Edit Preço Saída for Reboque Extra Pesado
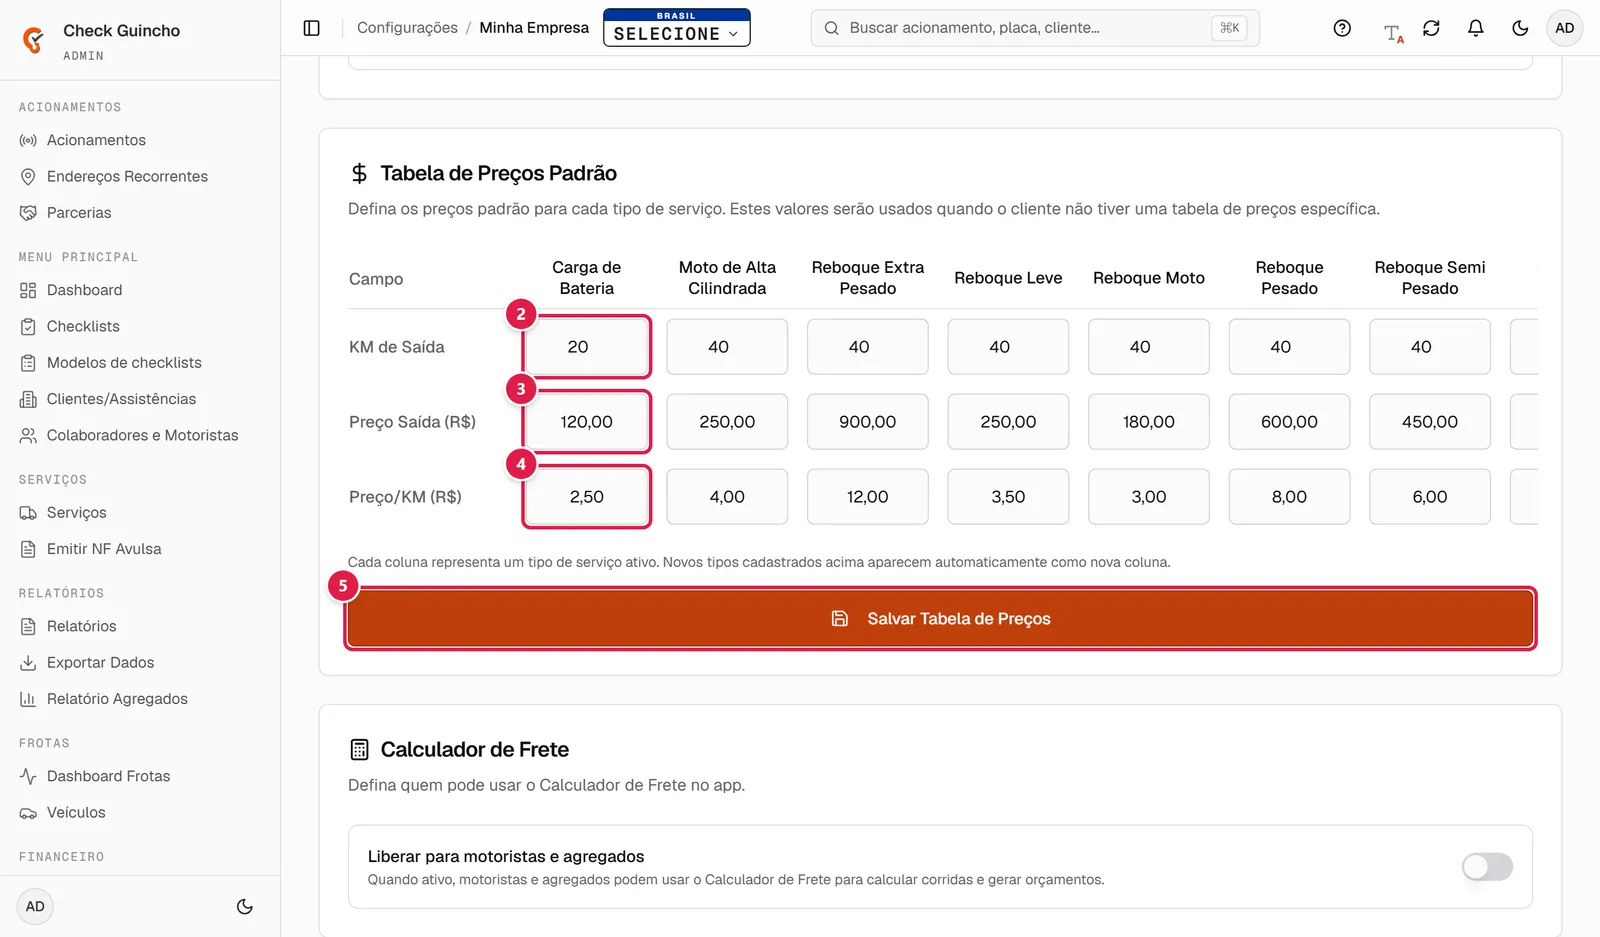This screenshot has width=1600, height=937. 868,422
